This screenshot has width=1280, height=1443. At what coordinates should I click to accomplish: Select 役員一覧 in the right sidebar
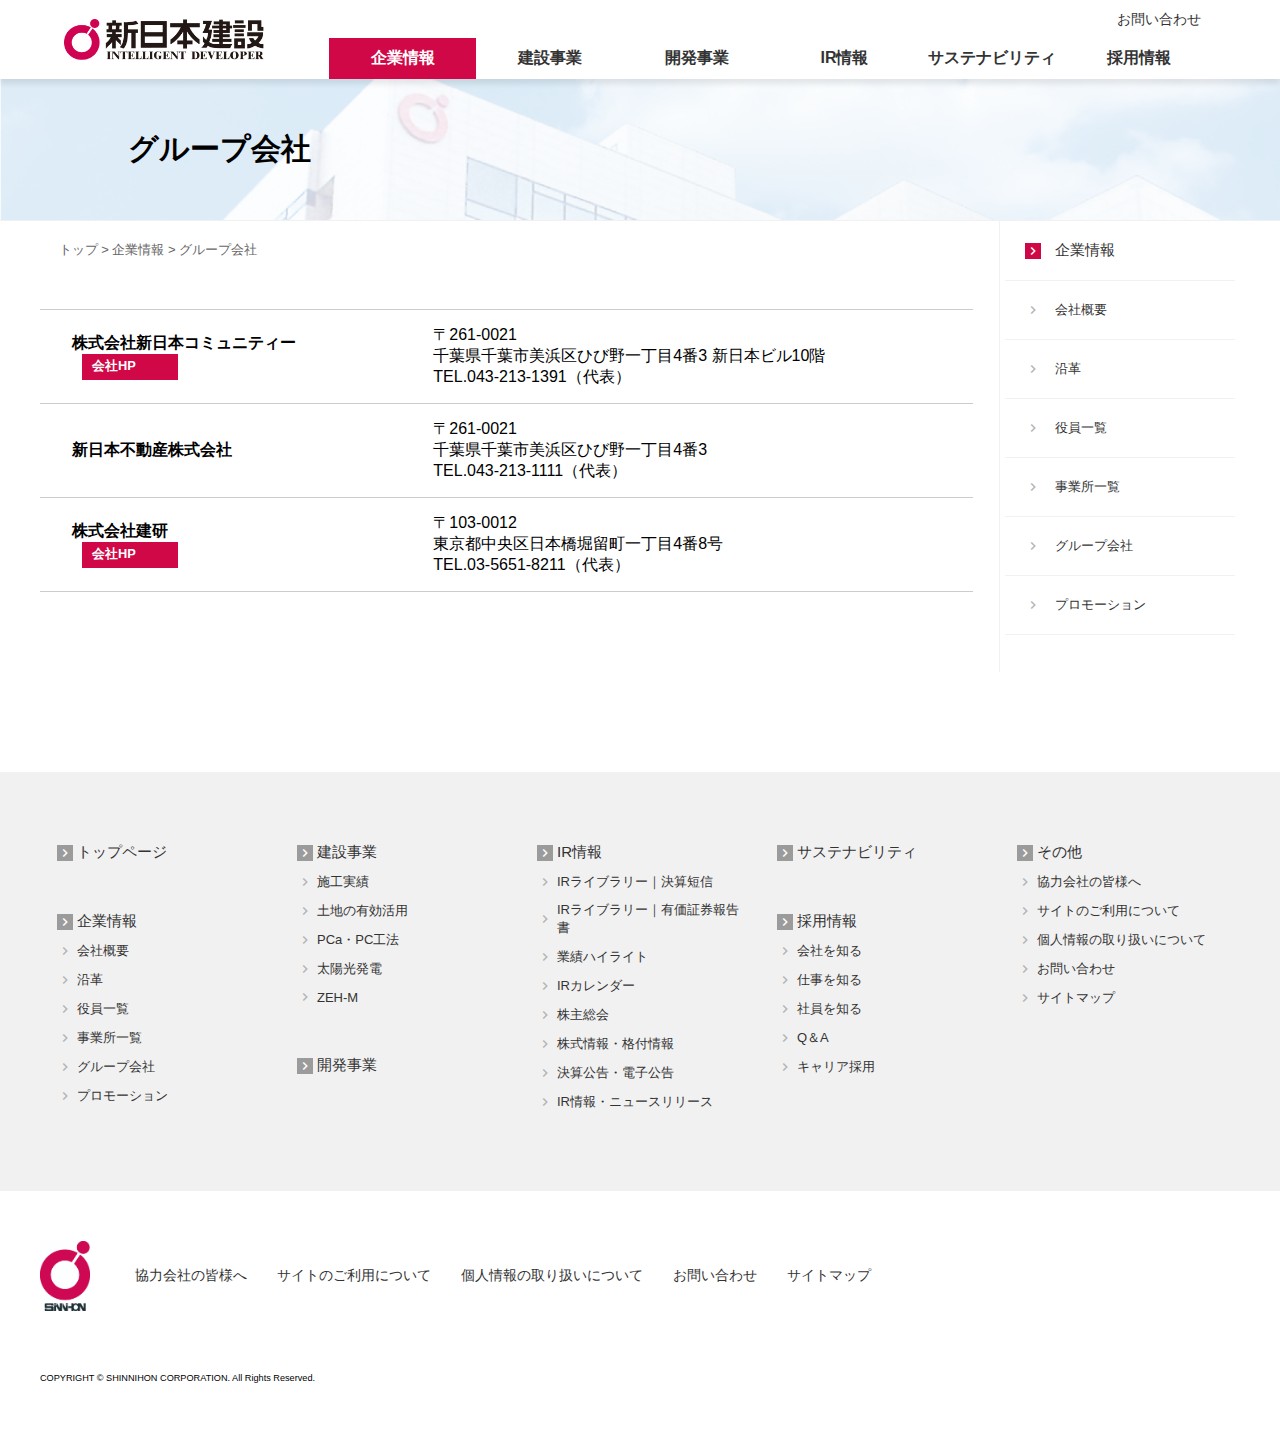1081,428
